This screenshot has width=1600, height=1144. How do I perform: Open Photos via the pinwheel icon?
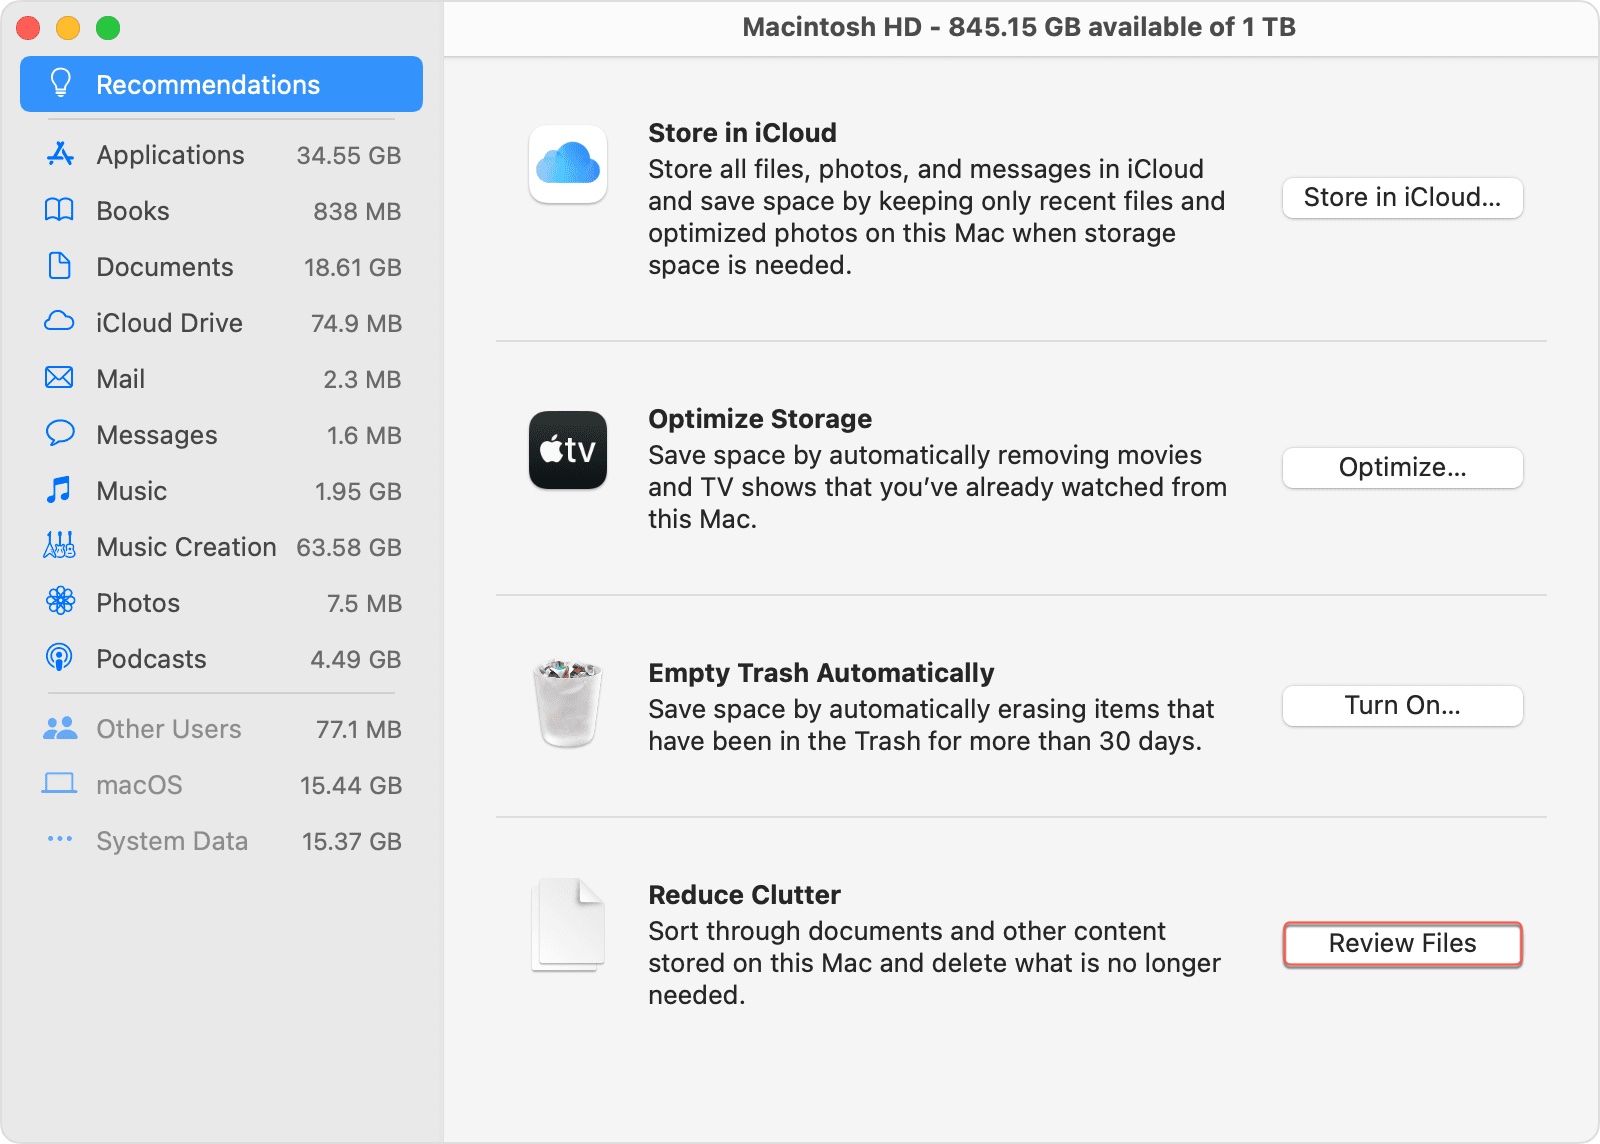pos(59,602)
